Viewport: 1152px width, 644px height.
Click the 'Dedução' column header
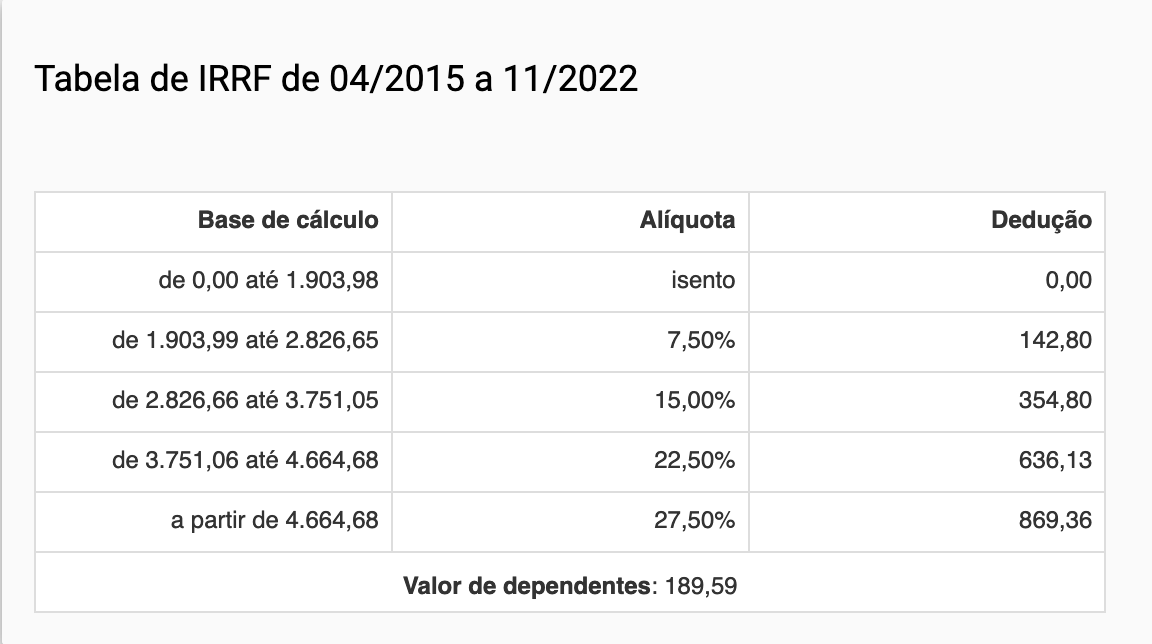click(x=1041, y=220)
